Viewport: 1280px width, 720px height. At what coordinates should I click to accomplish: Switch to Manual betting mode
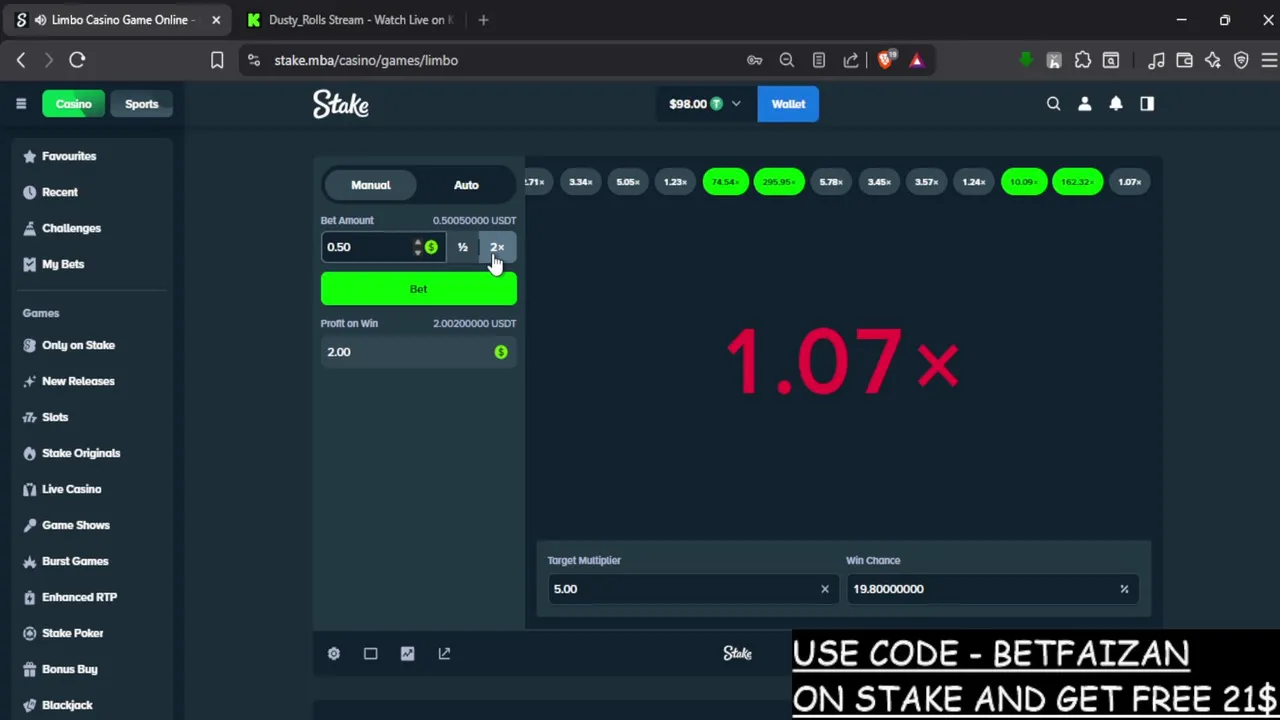click(x=371, y=185)
